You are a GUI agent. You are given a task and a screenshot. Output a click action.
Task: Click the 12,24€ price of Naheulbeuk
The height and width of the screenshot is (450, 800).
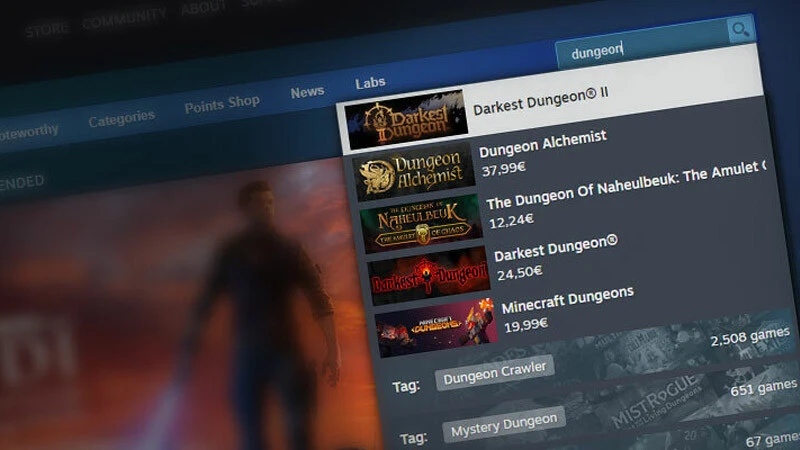[x=511, y=220]
